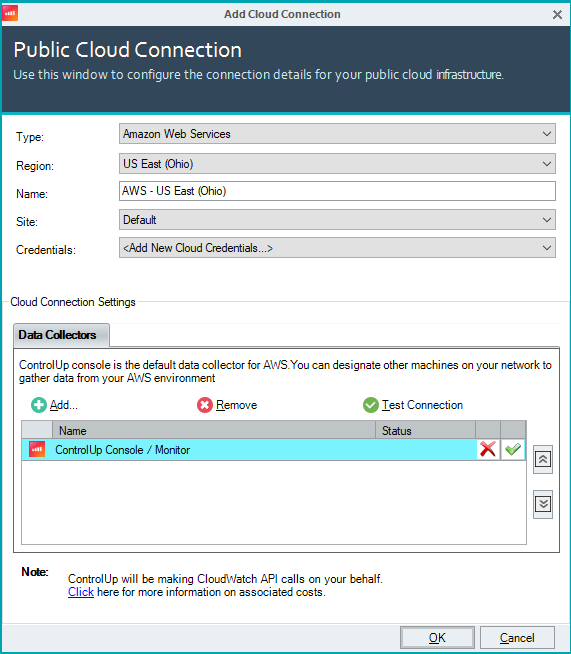The width and height of the screenshot is (571, 654).
Task: Click the ControlUp logo in the title bar
Action: [x=10, y=13]
